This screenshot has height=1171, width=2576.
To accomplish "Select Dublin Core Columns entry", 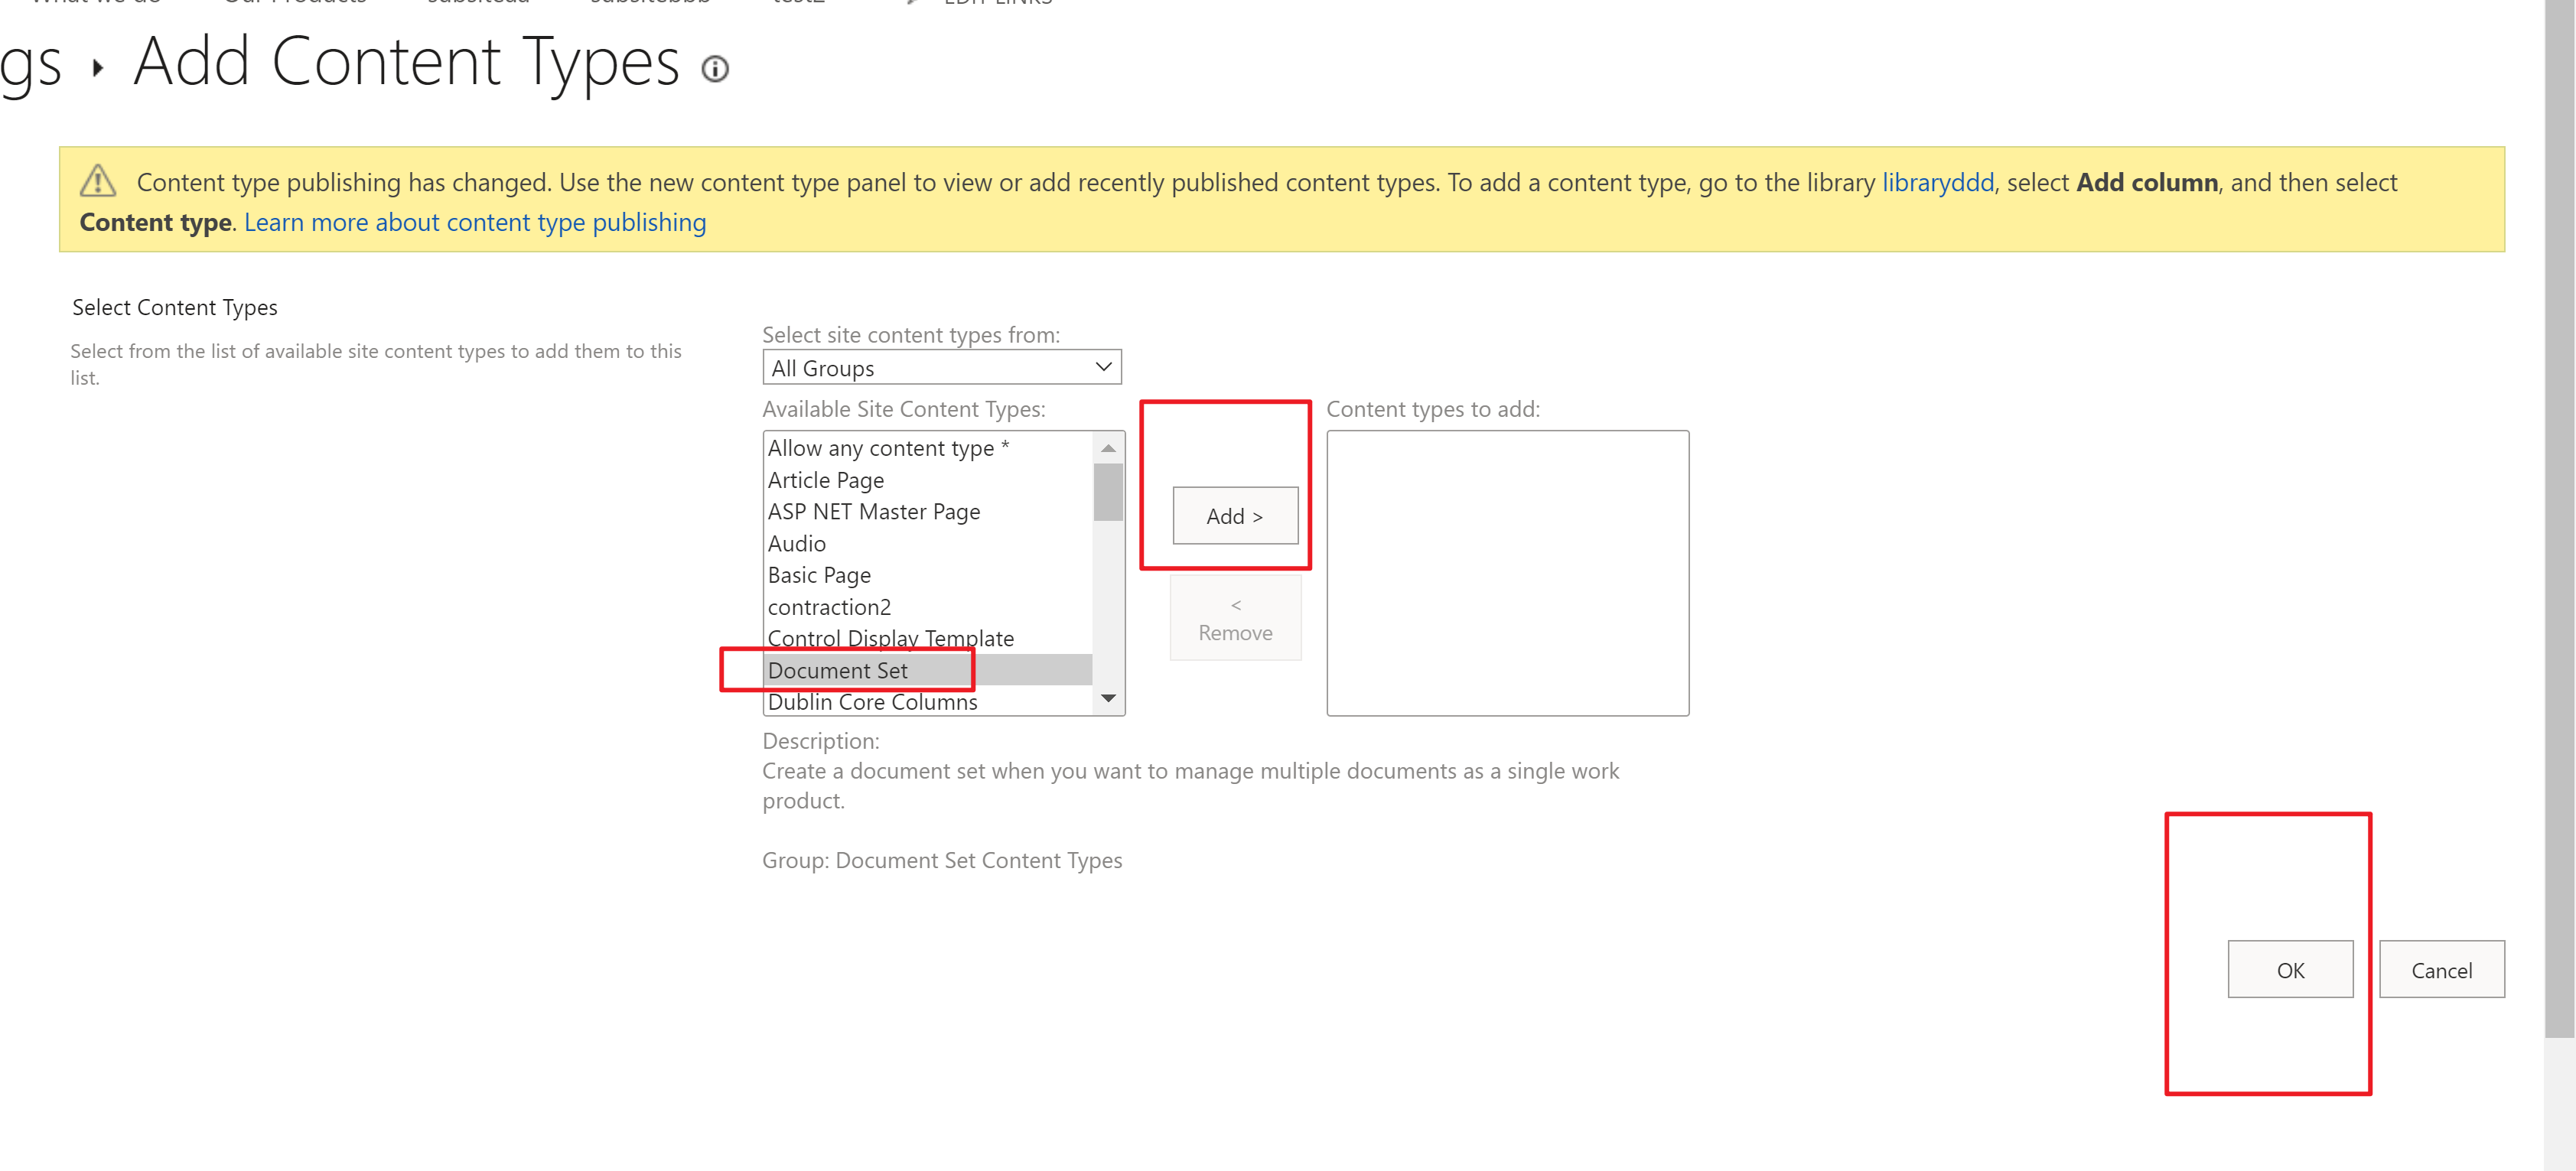I will [928, 702].
